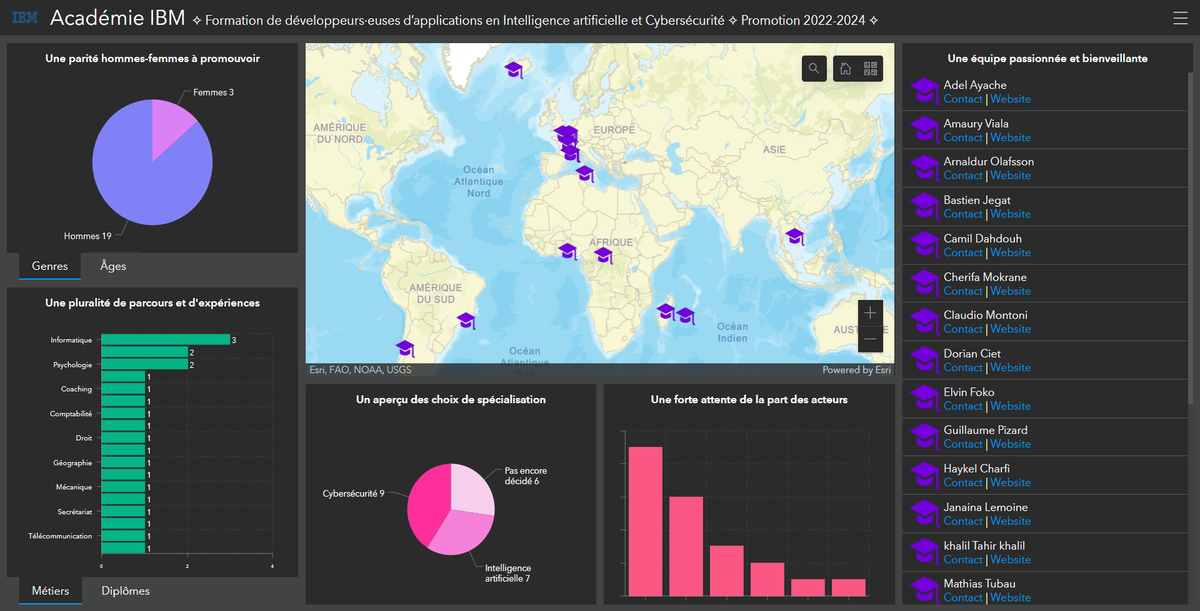Click the graduation cap icon beside Bastien Jegat
This screenshot has height=611, width=1200.
click(924, 207)
